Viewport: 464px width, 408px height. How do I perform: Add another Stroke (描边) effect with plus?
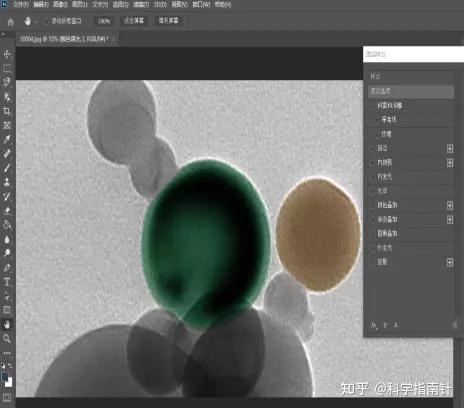coord(450,149)
